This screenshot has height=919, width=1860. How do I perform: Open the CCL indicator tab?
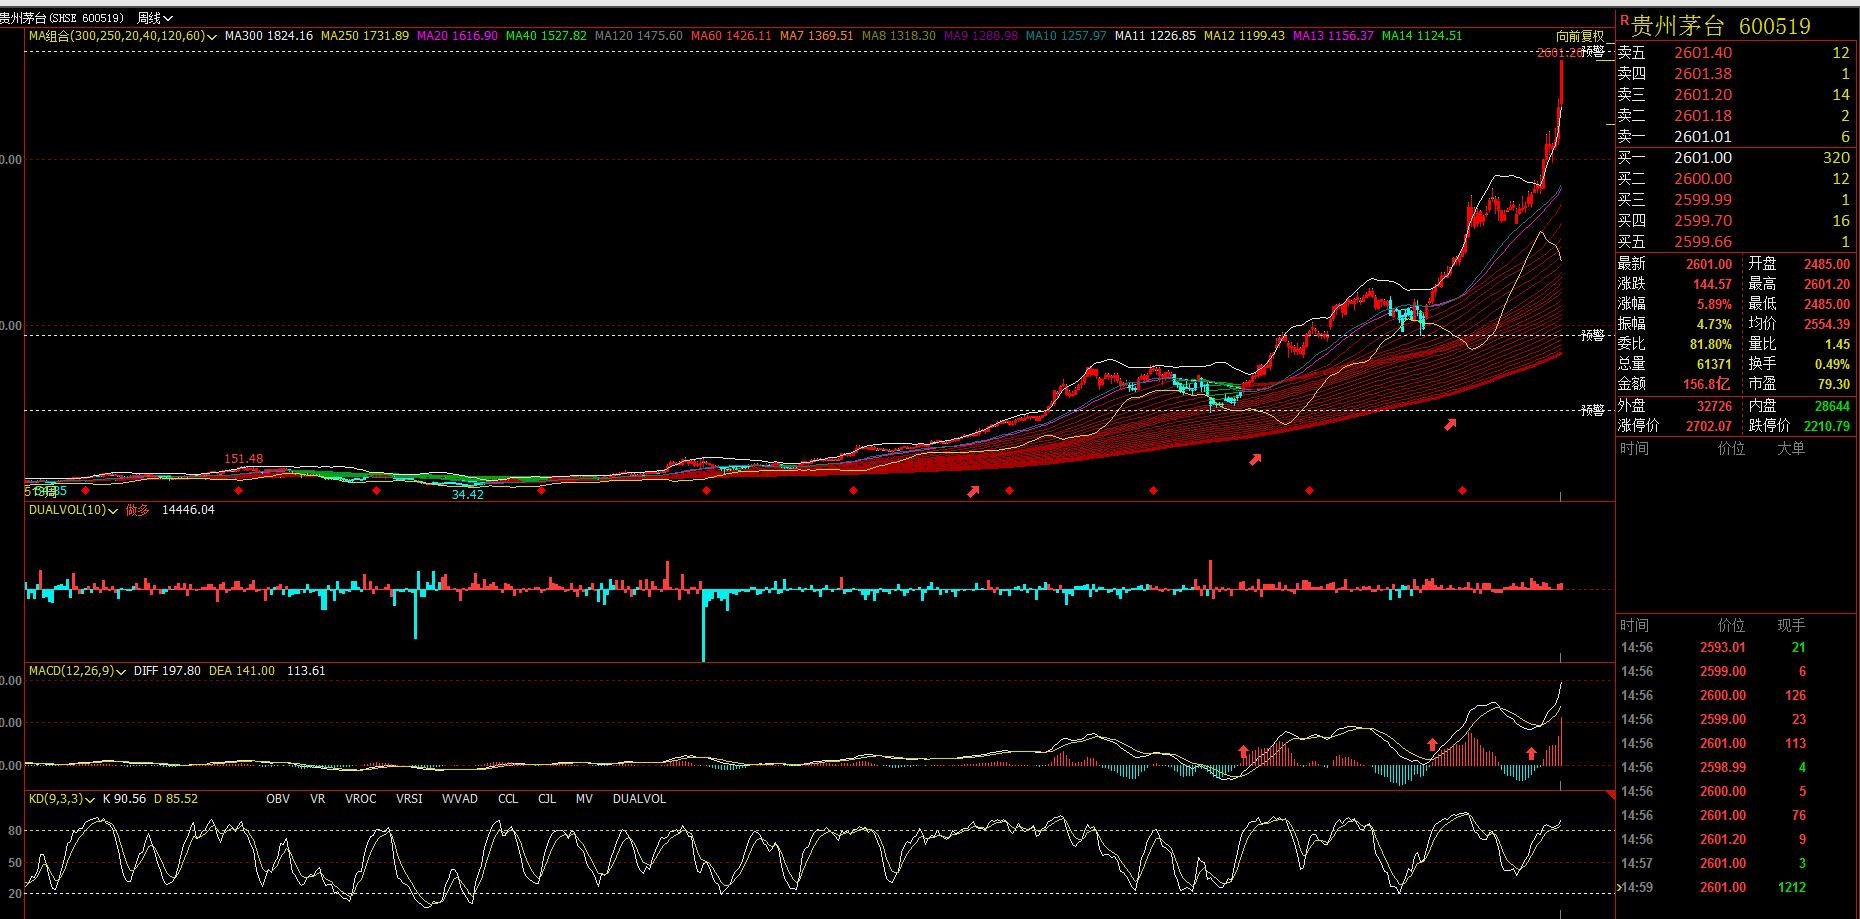click(x=508, y=799)
